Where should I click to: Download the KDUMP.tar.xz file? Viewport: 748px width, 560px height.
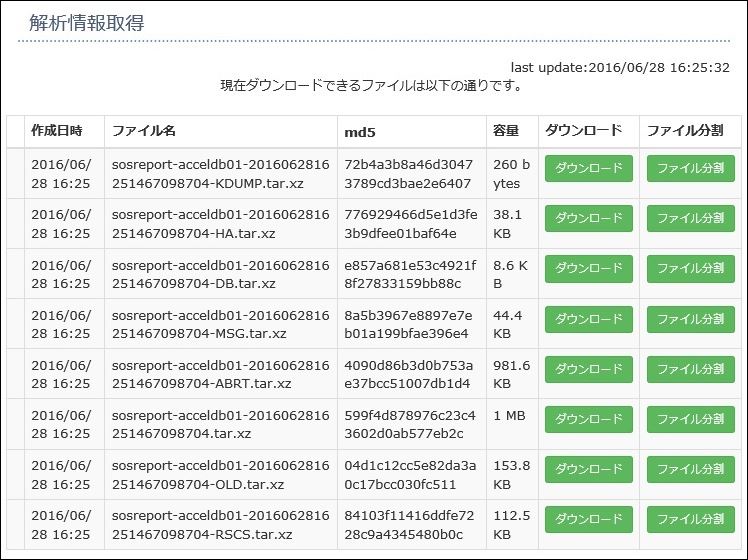click(589, 168)
